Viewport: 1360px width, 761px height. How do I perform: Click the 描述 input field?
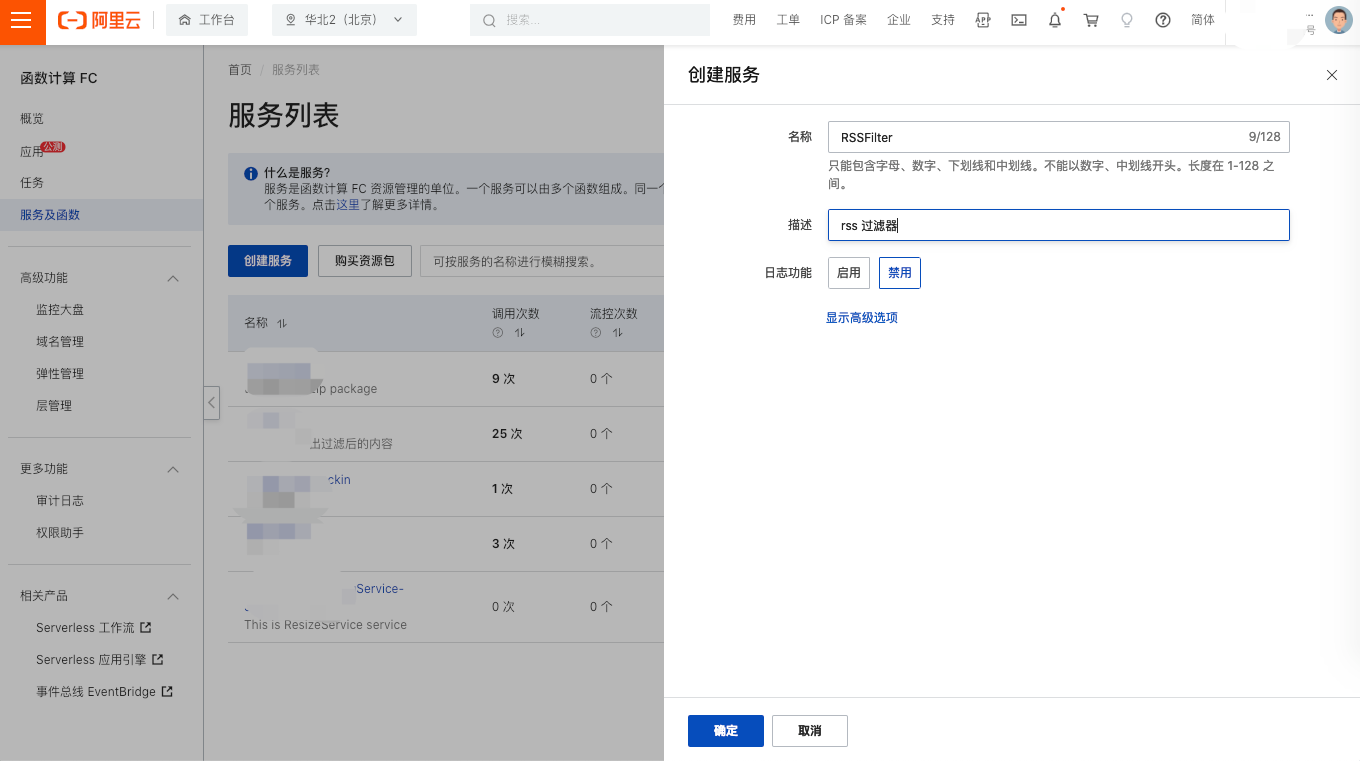(1059, 225)
